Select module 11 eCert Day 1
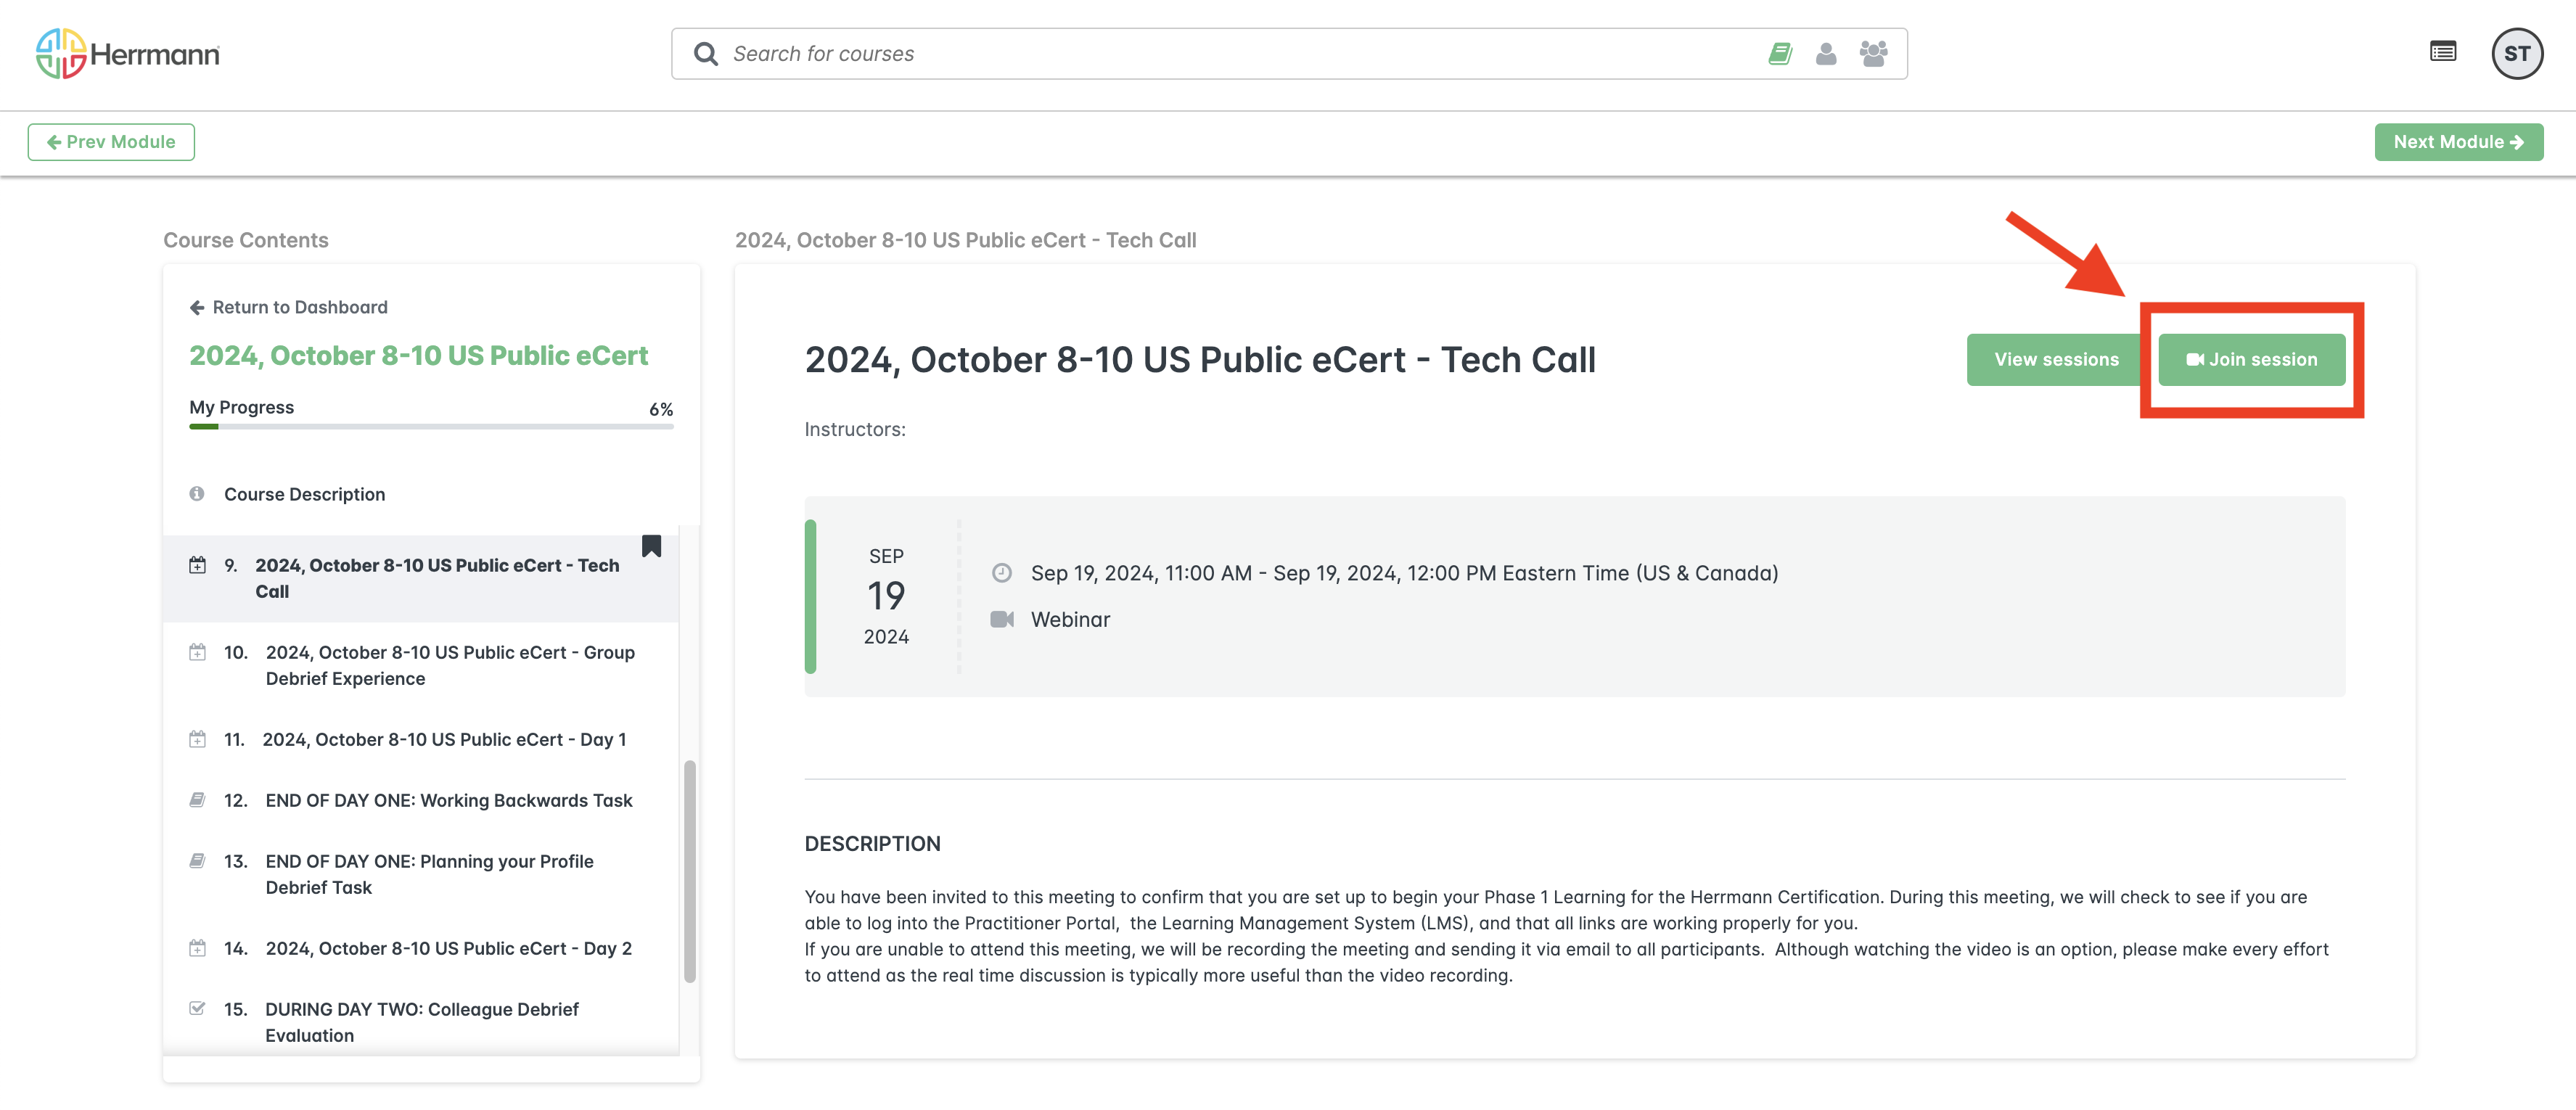Screen dimensions: 2576x1110 [421, 739]
